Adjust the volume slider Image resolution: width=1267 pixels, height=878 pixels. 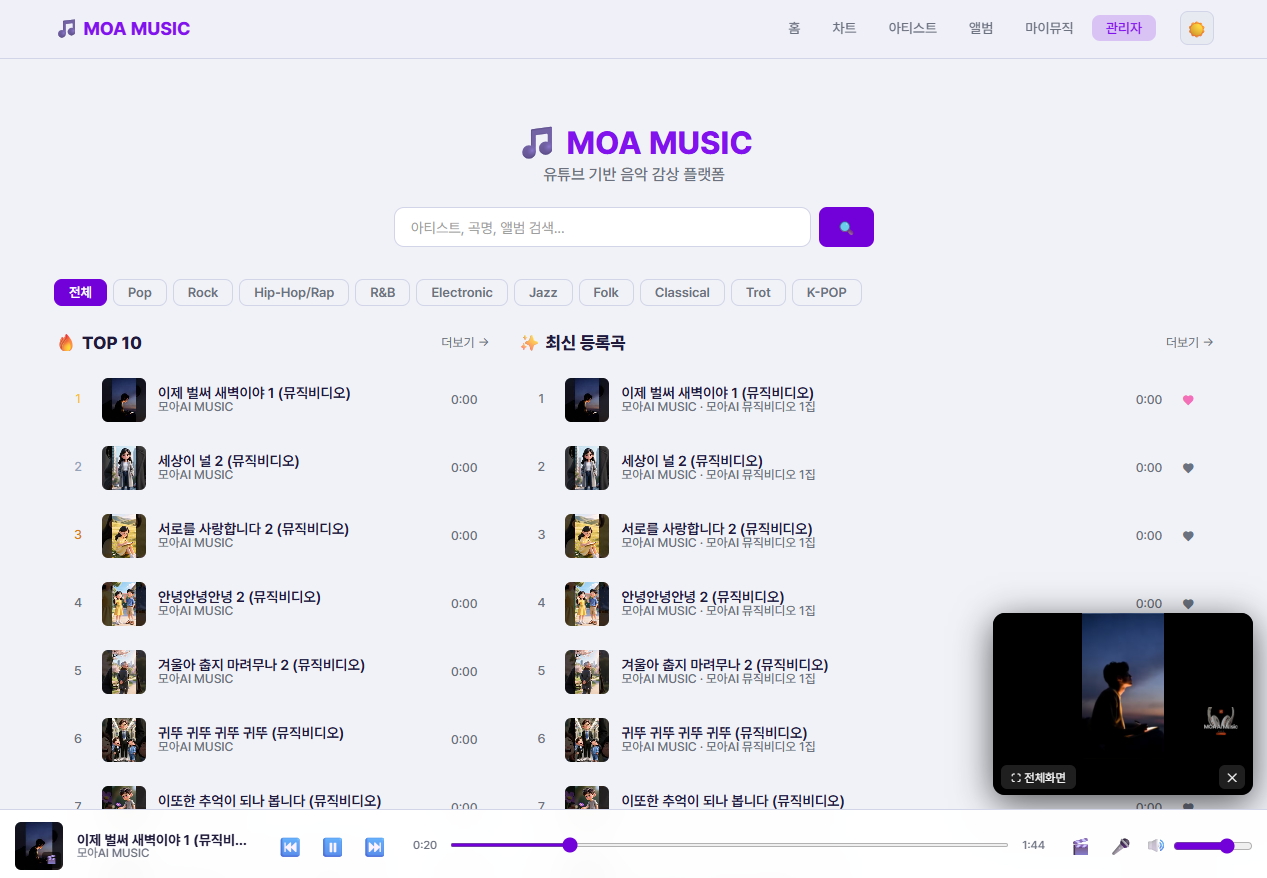coord(1213,846)
